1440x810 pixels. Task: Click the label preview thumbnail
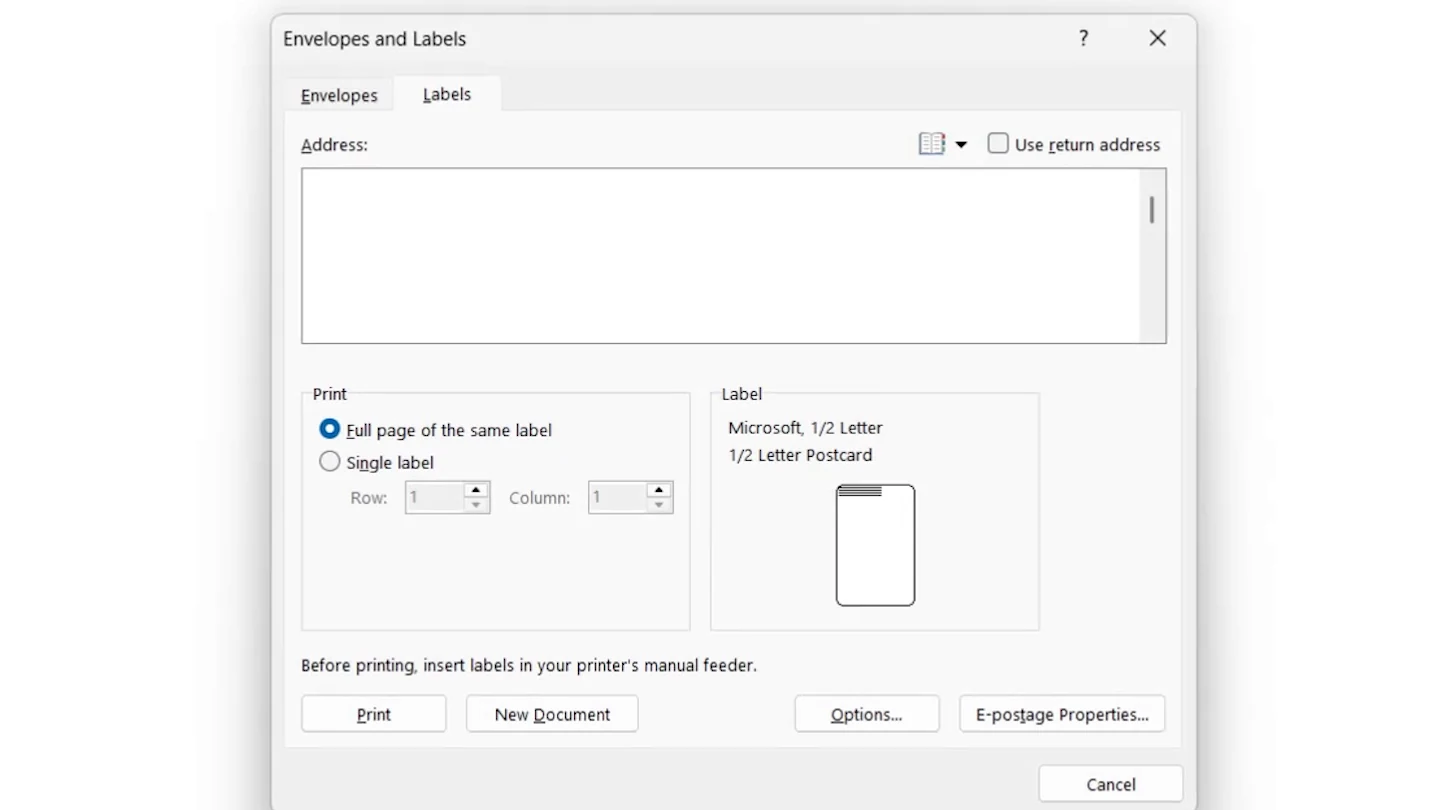pos(875,545)
